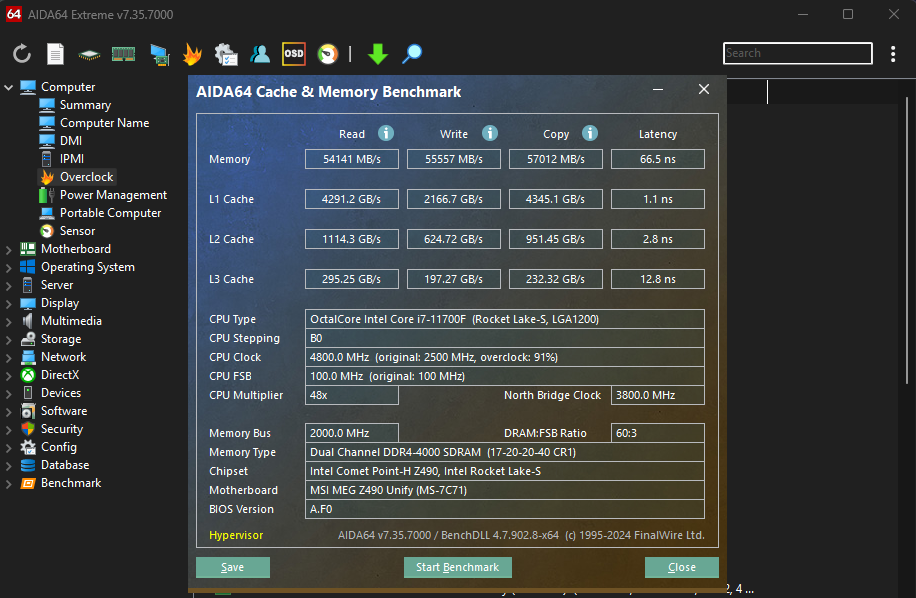Open the Report document icon in toolbar
Screen dimensions: 916x598
(56, 54)
